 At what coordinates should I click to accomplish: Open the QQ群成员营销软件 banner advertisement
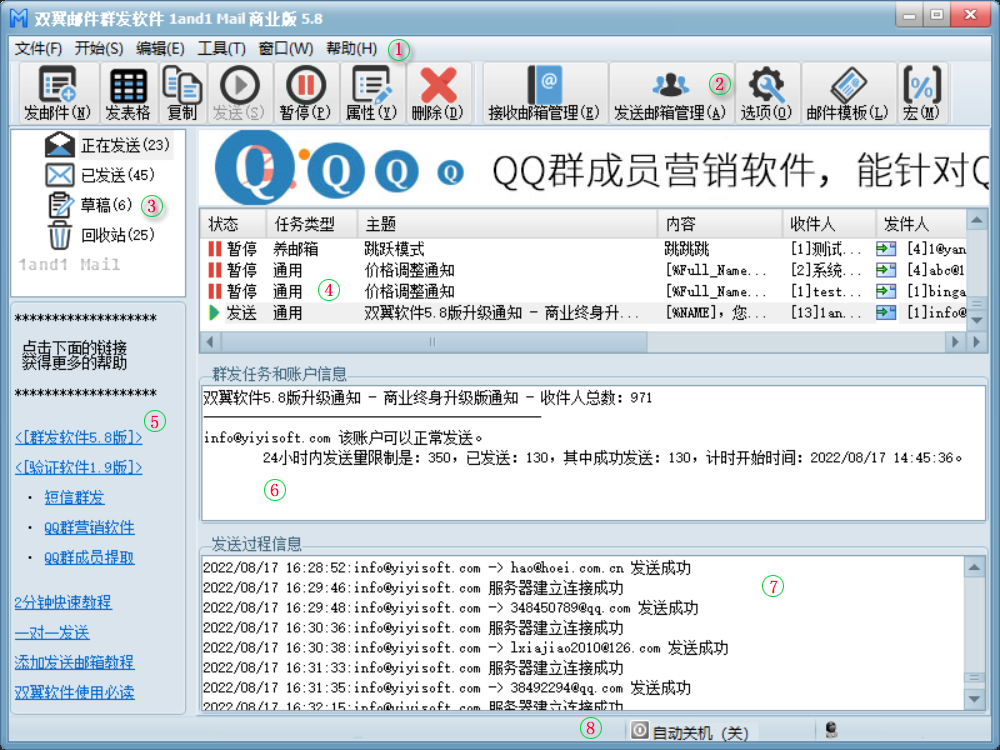tap(593, 168)
